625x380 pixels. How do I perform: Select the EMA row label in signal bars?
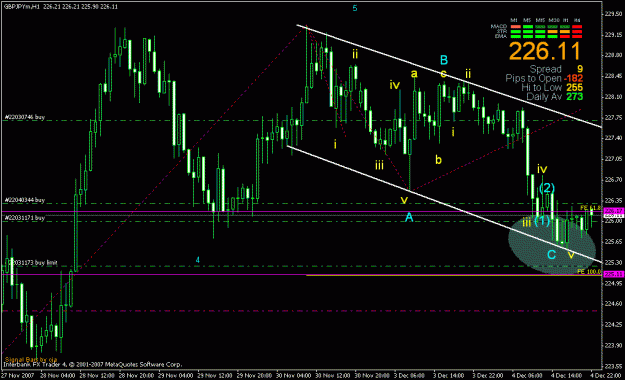(x=501, y=36)
